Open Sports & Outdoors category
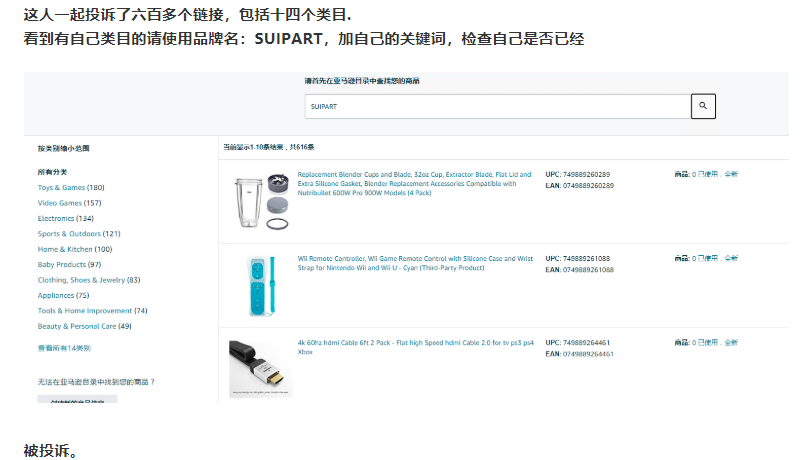805x460 pixels. click(x=79, y=234)
